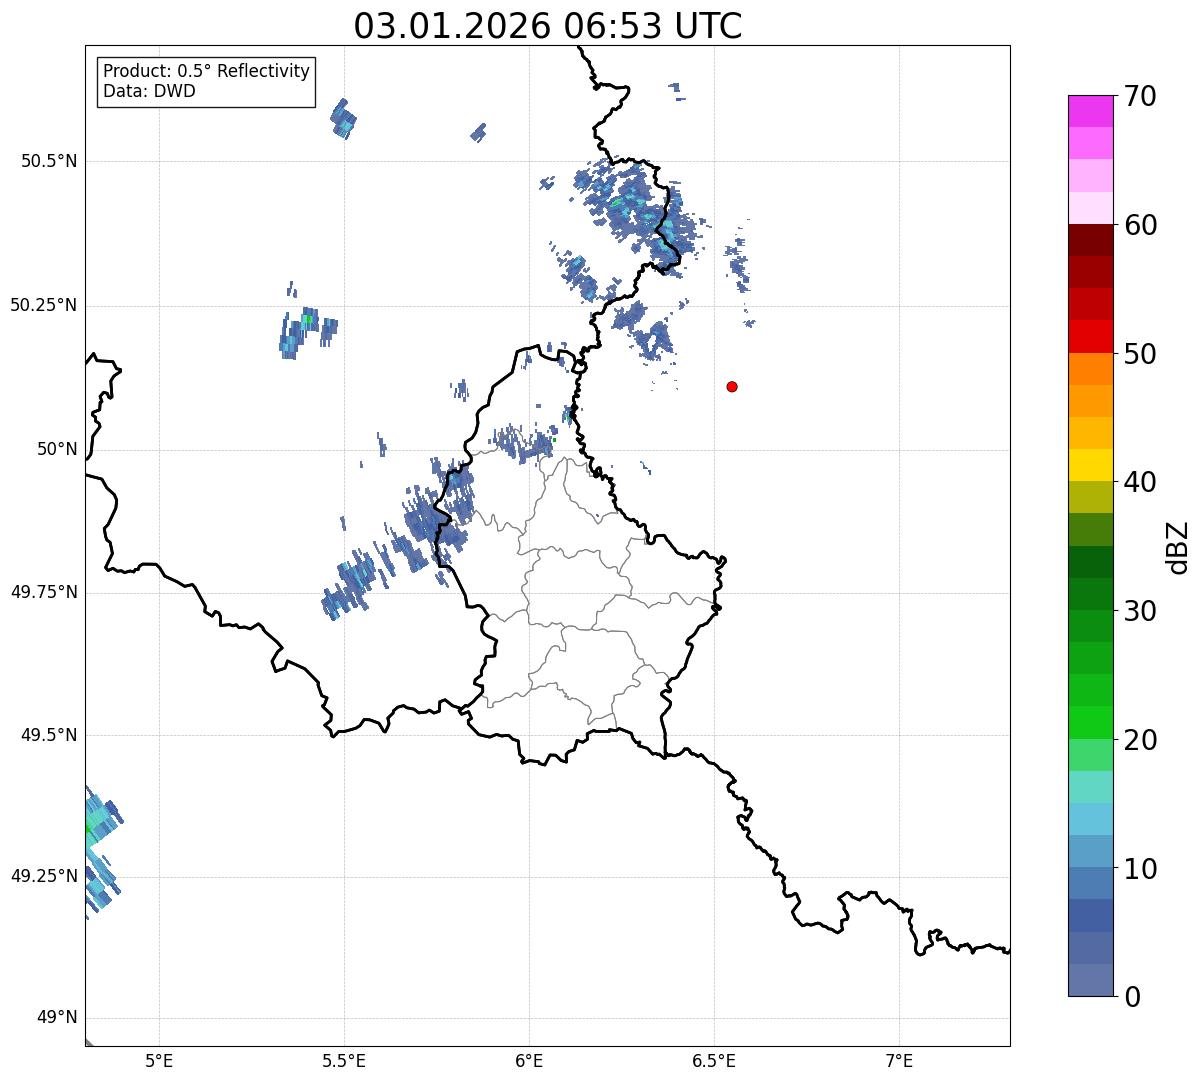Click the colorbar tick label "70"
Viewport: 1202px width, 1081px height.
[1140, 96]
